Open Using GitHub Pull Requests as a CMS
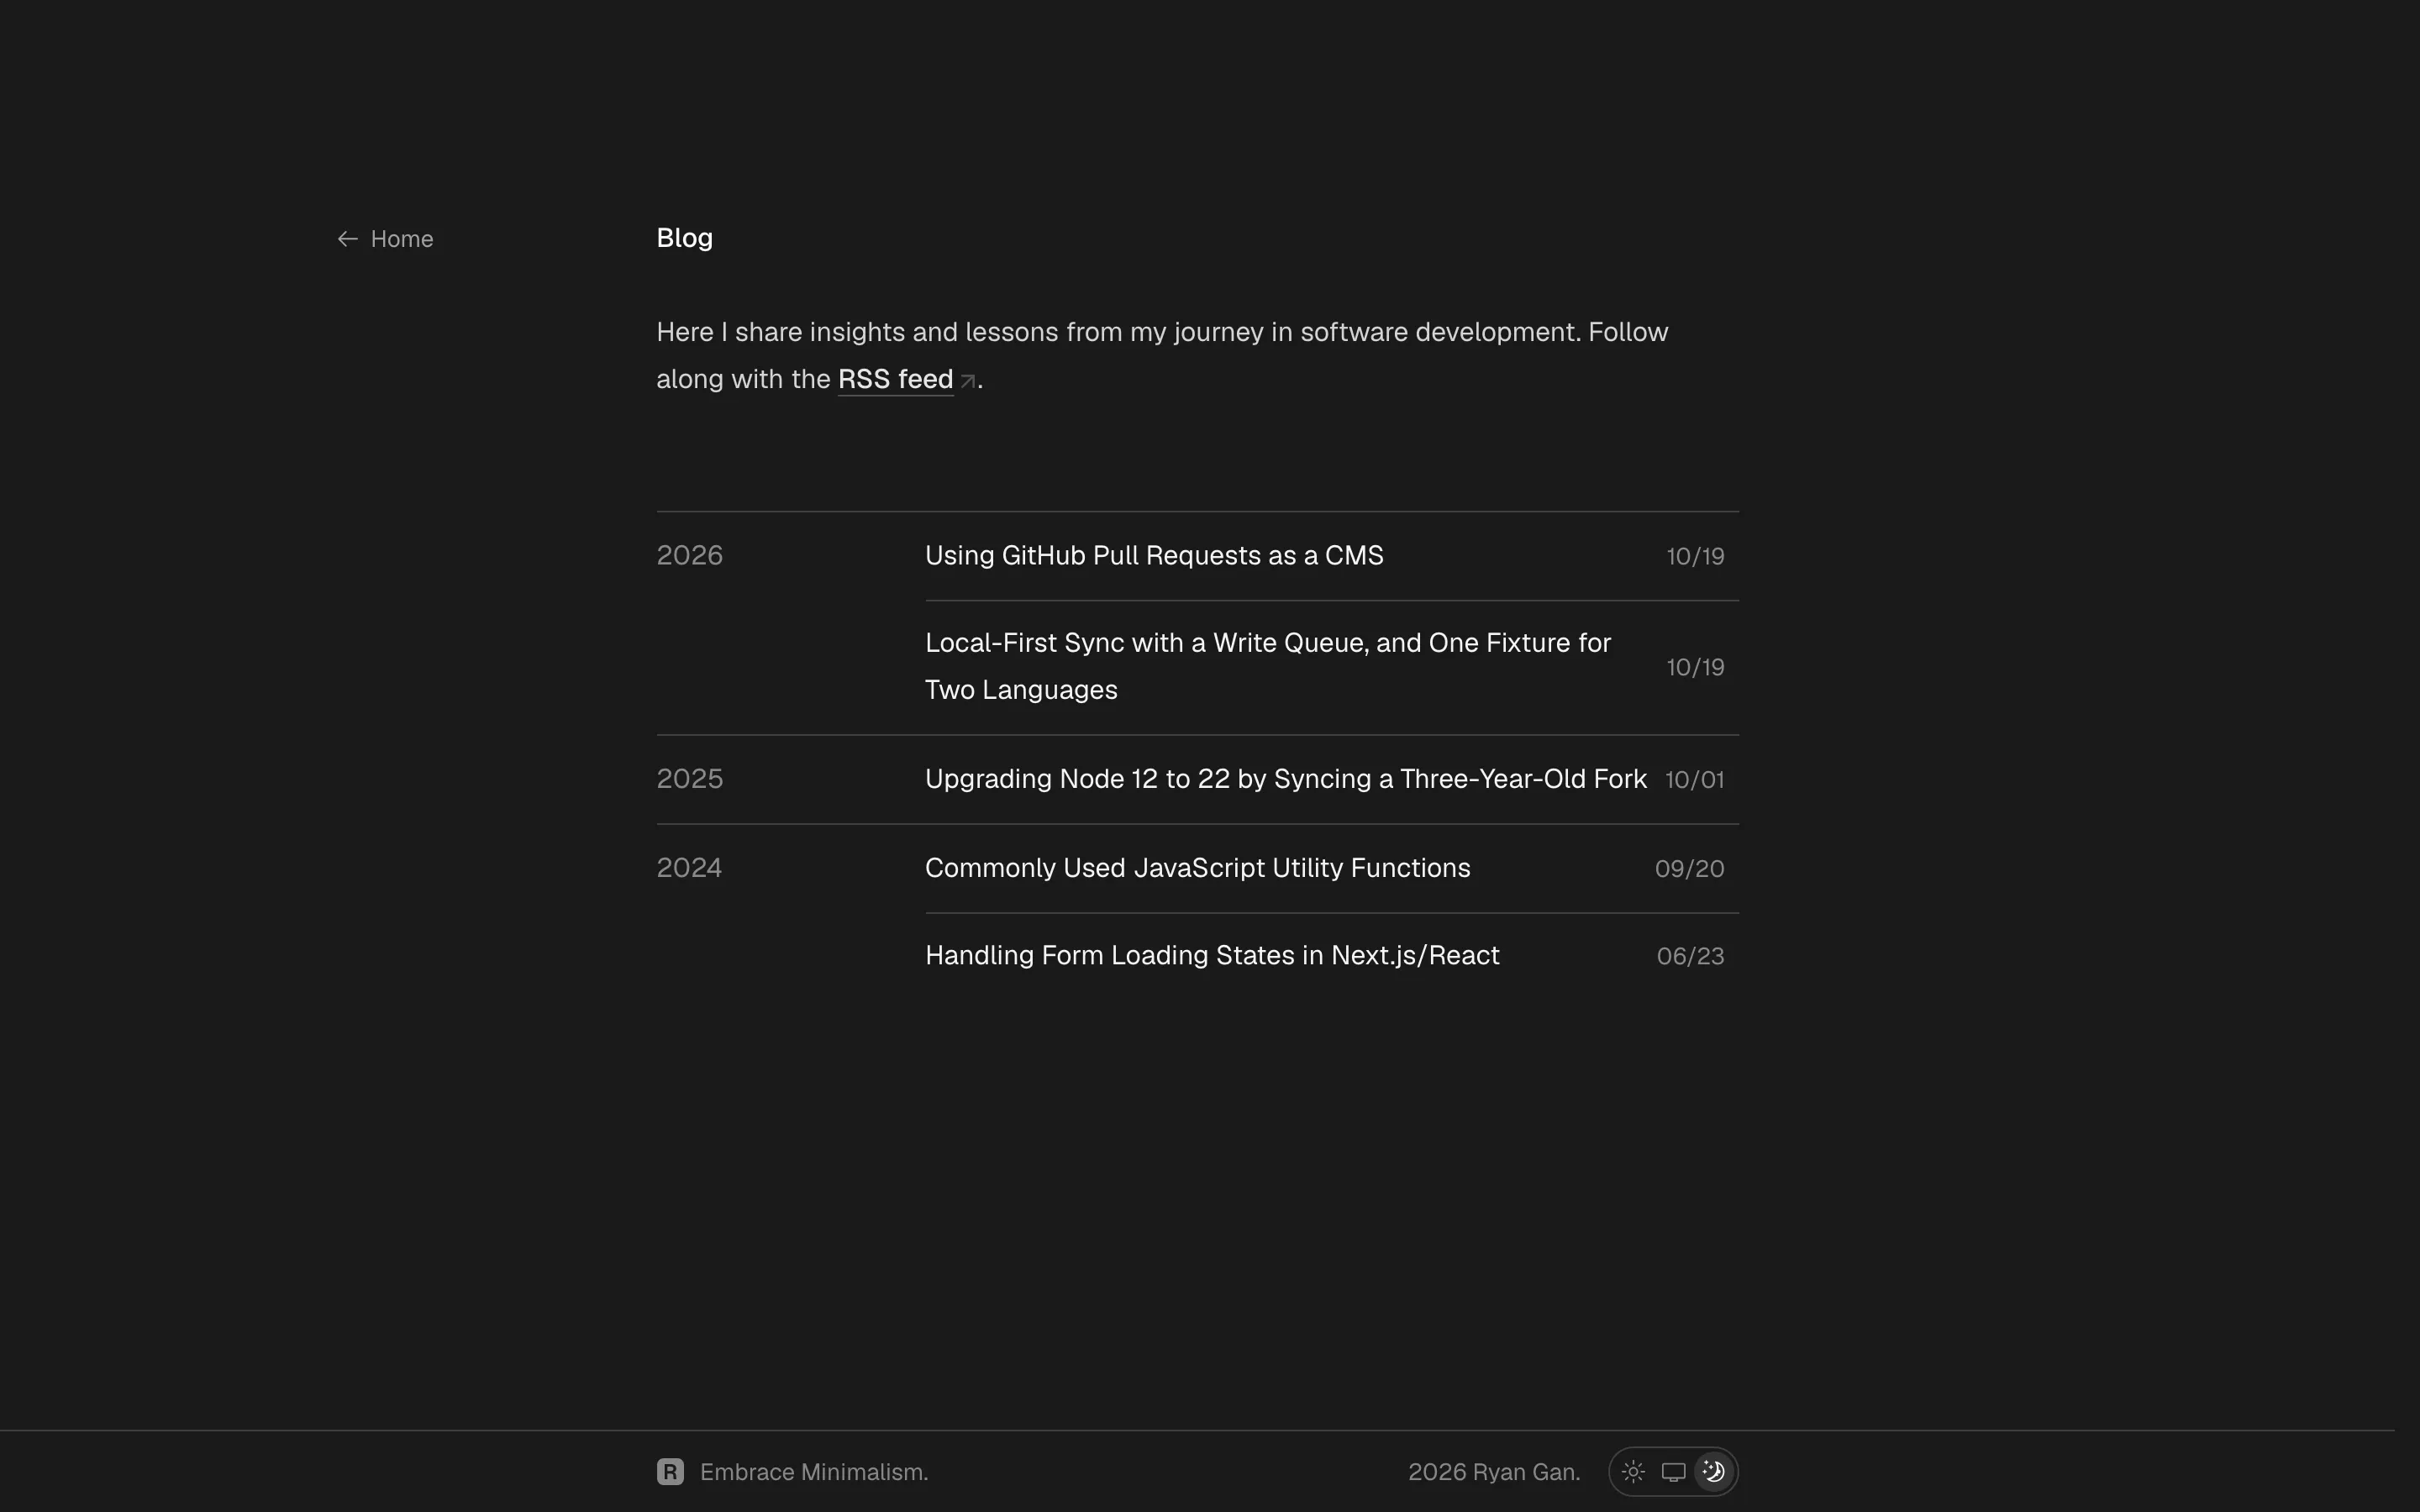 pos(1154,556)
